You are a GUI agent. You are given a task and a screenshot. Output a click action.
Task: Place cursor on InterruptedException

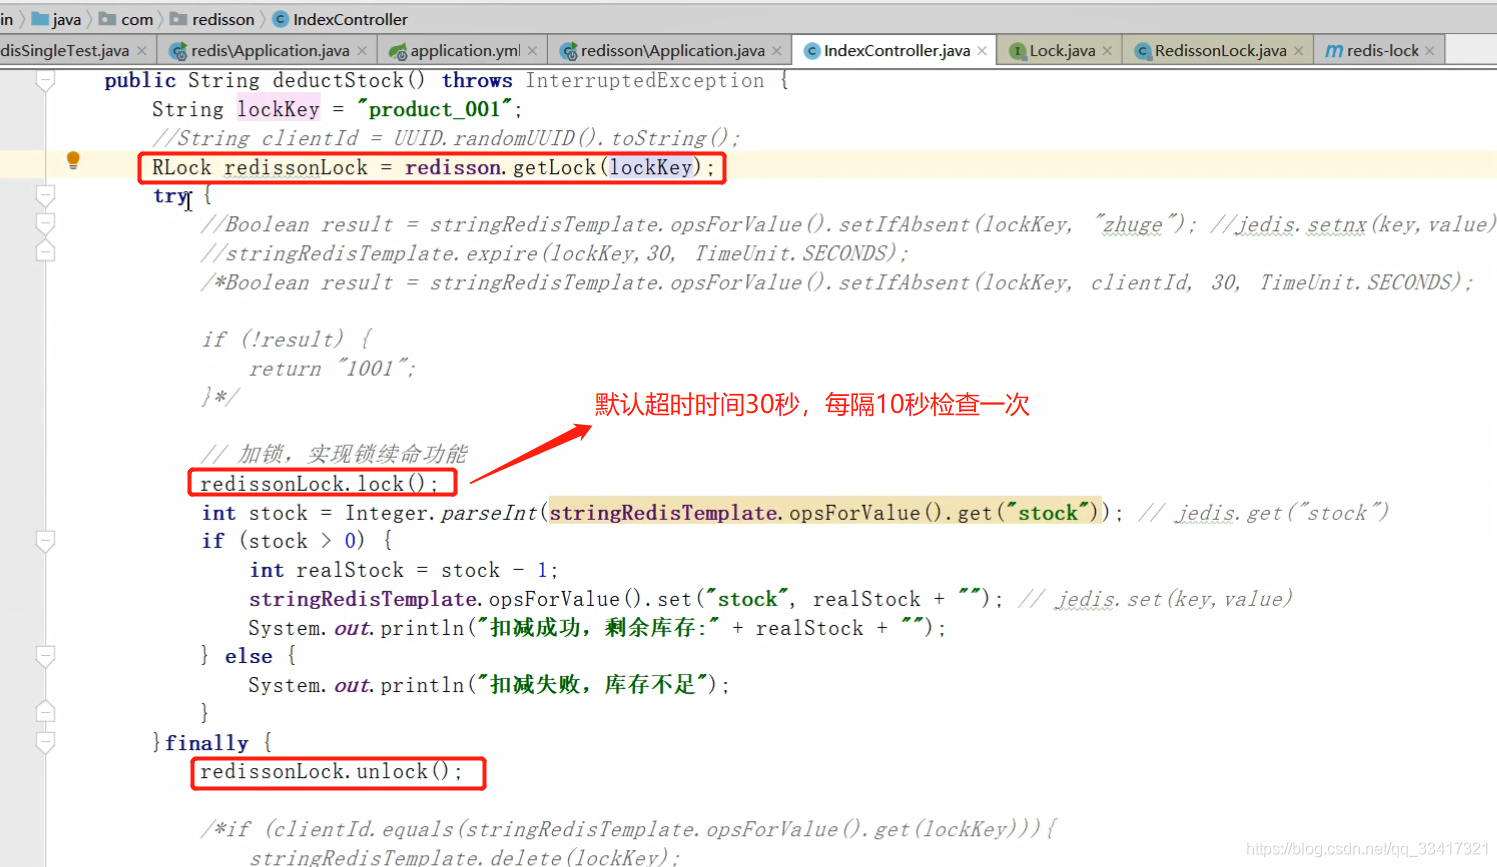[x=645, y=80]
